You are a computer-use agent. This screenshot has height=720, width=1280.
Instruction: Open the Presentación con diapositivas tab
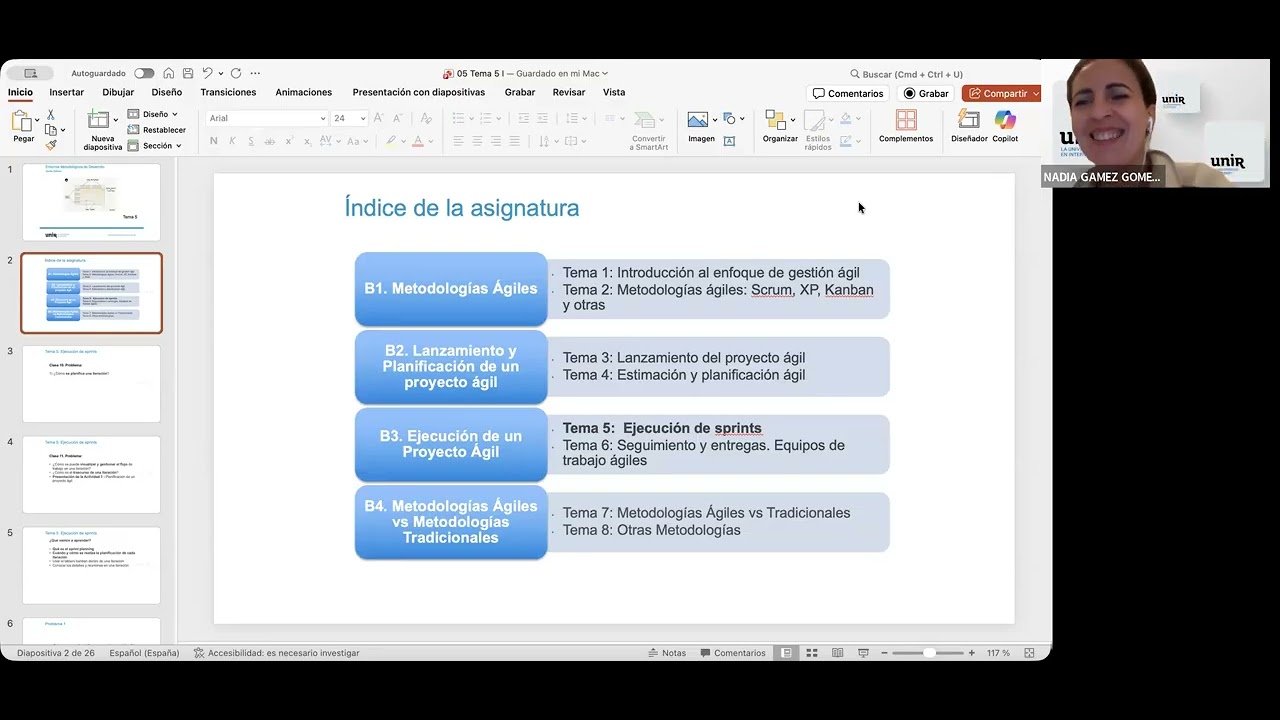419,92
